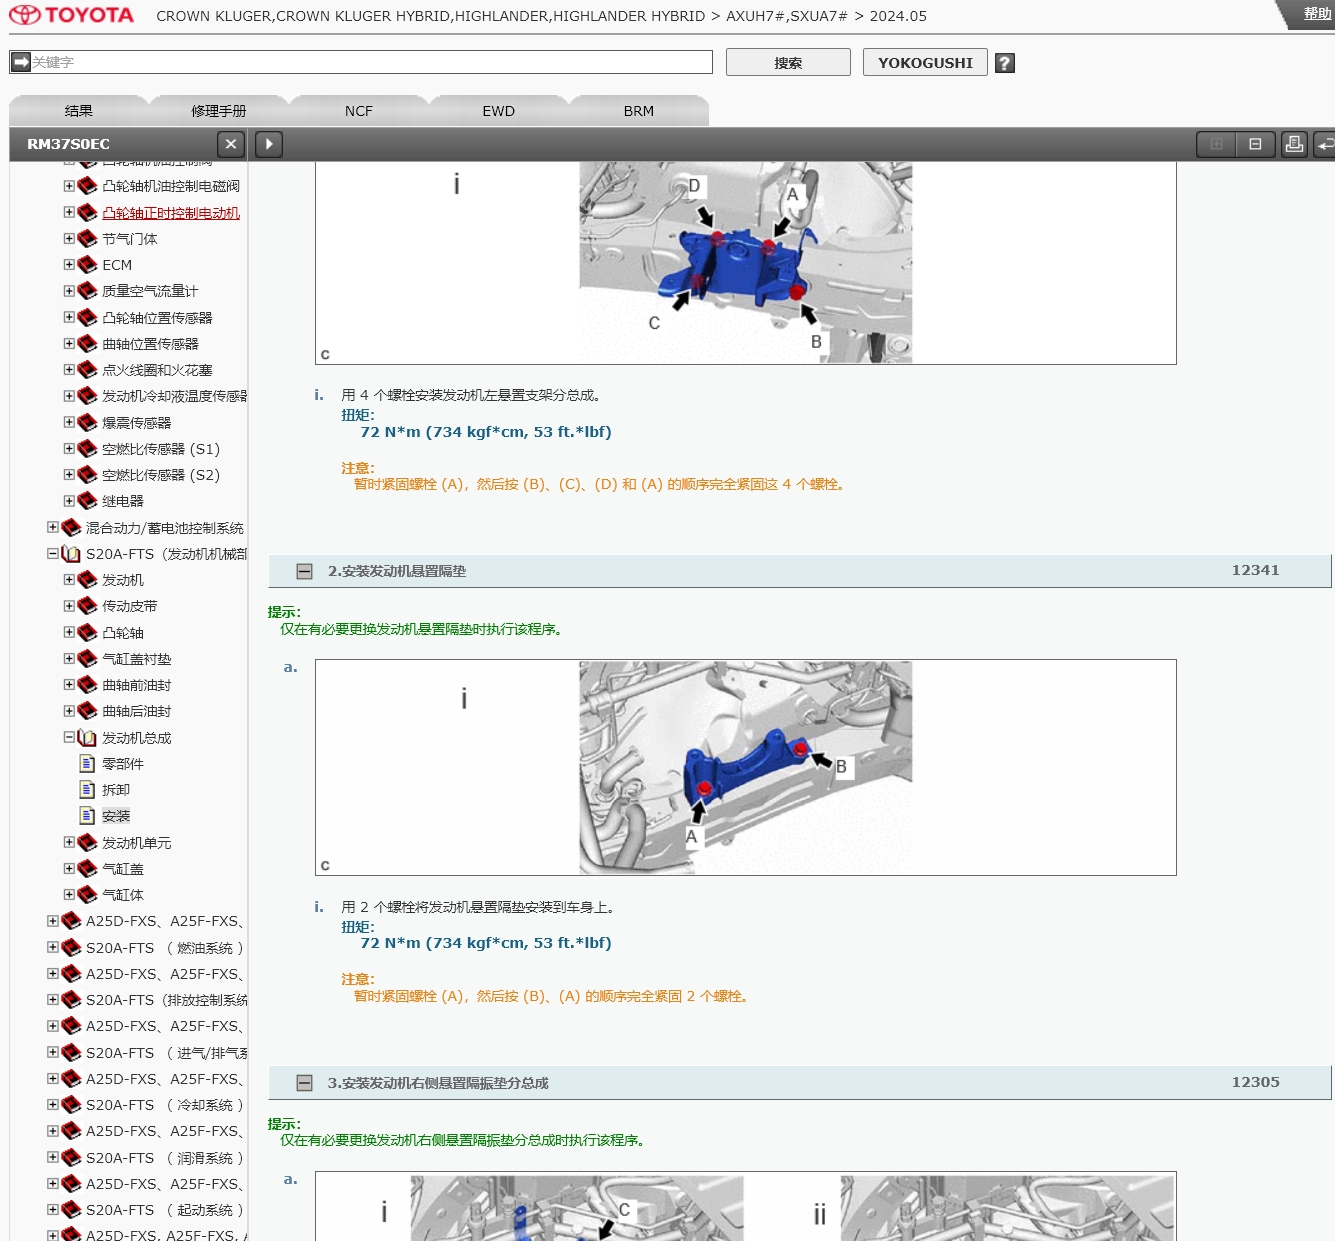Image resolution: width=1335 pixels, height=1241 pixels.
Task: Click the expand-all sections icon
Action: [1216, 144]
